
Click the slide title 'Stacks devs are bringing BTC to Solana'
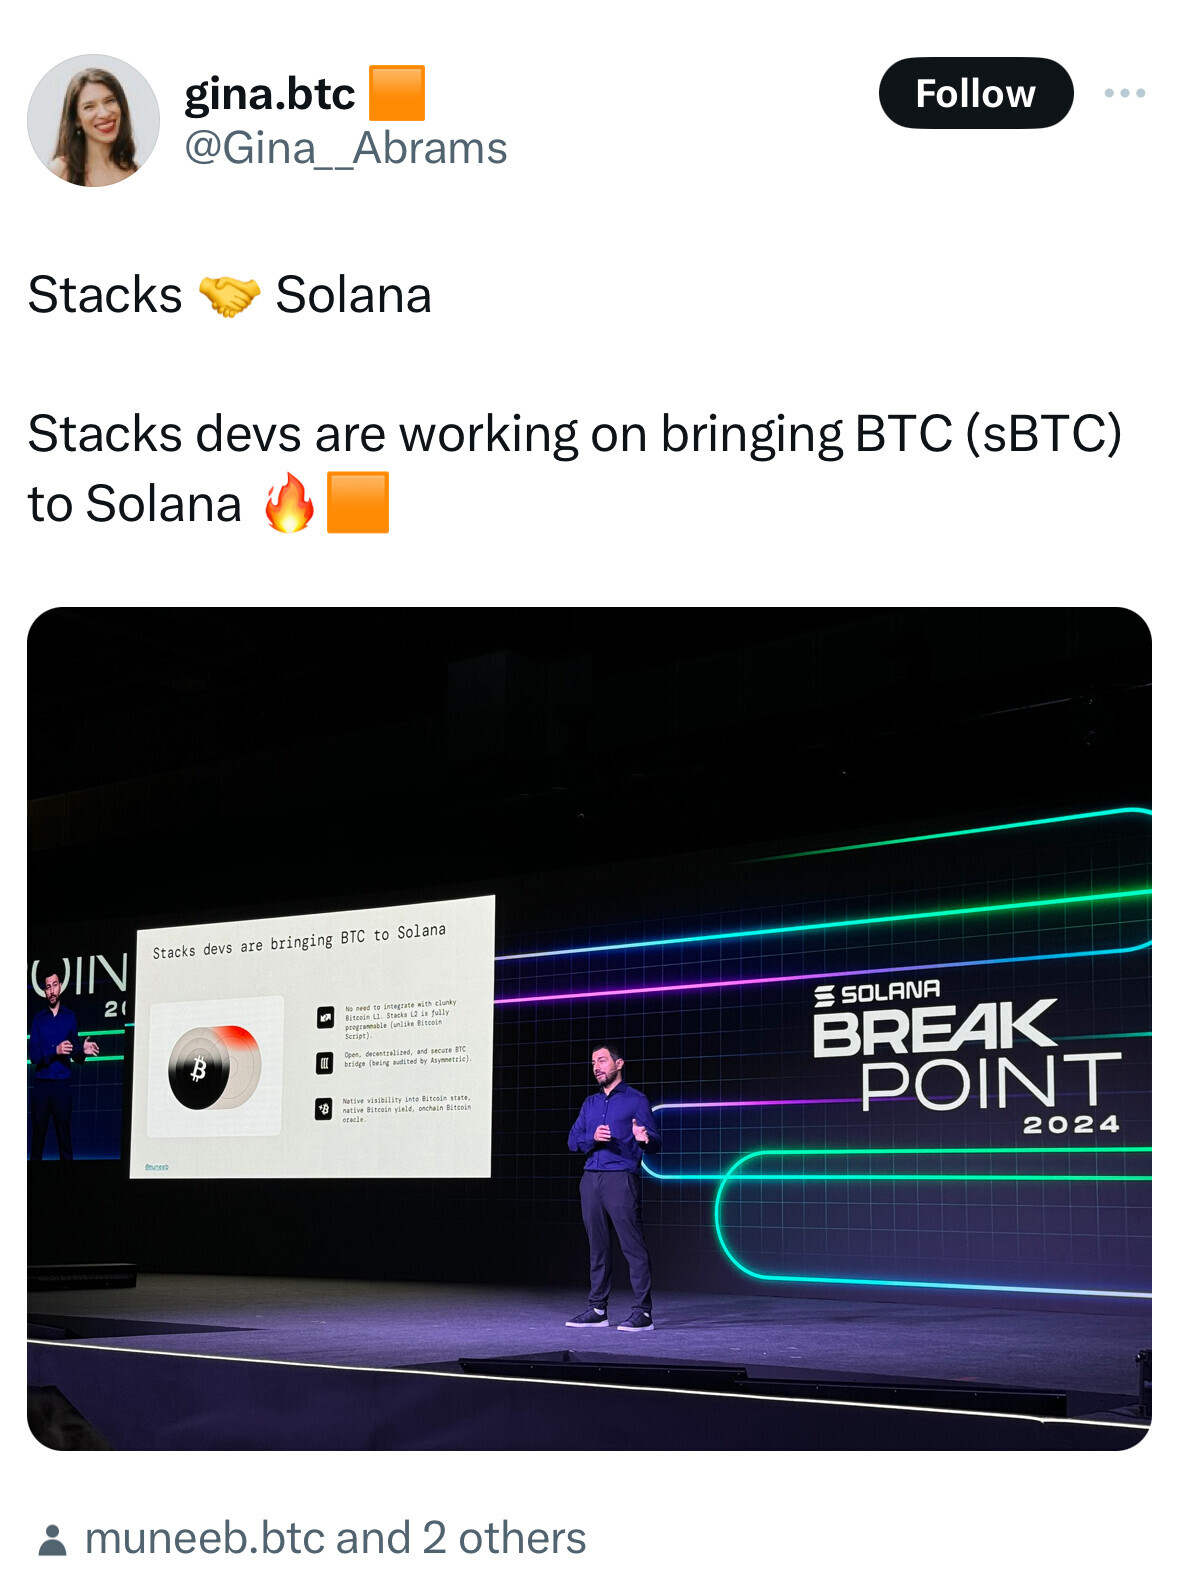point(299,940)
